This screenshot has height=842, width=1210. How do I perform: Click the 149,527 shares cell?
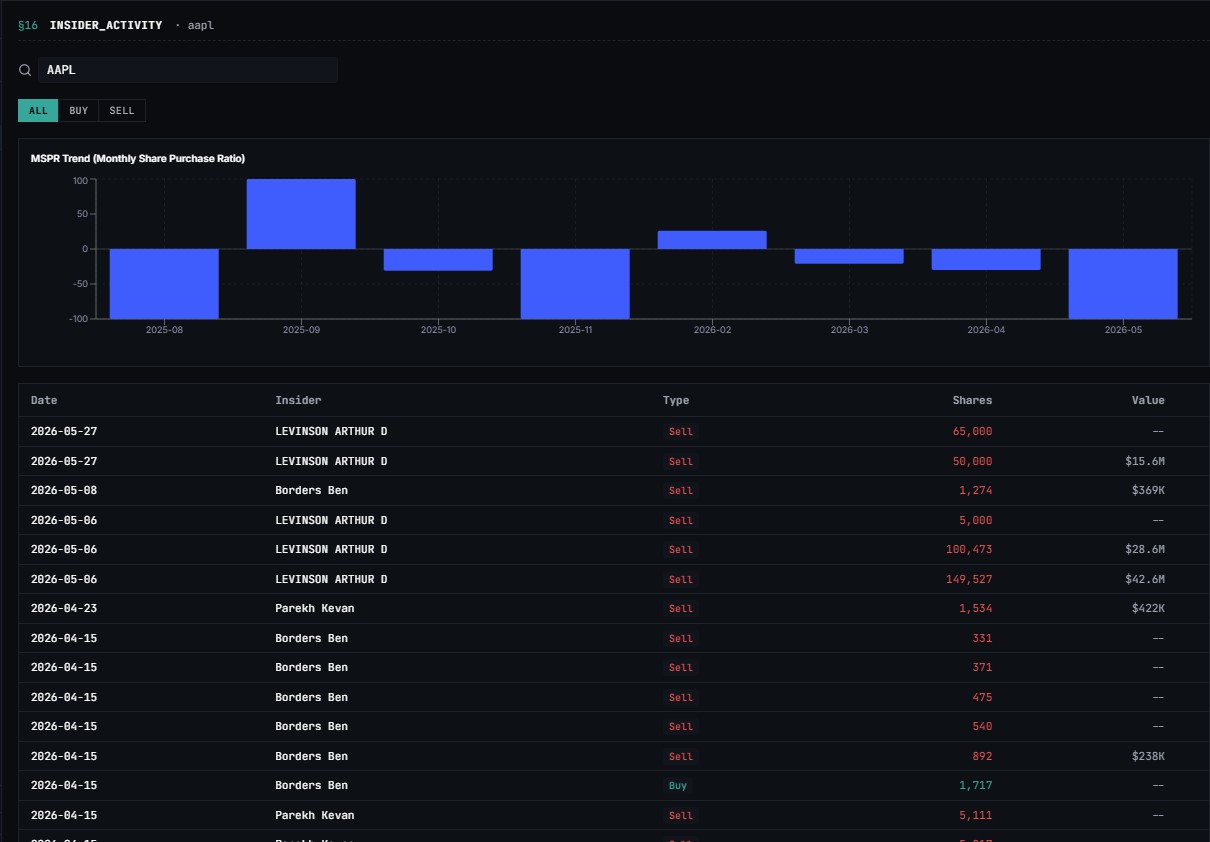[x=969, y=579]
